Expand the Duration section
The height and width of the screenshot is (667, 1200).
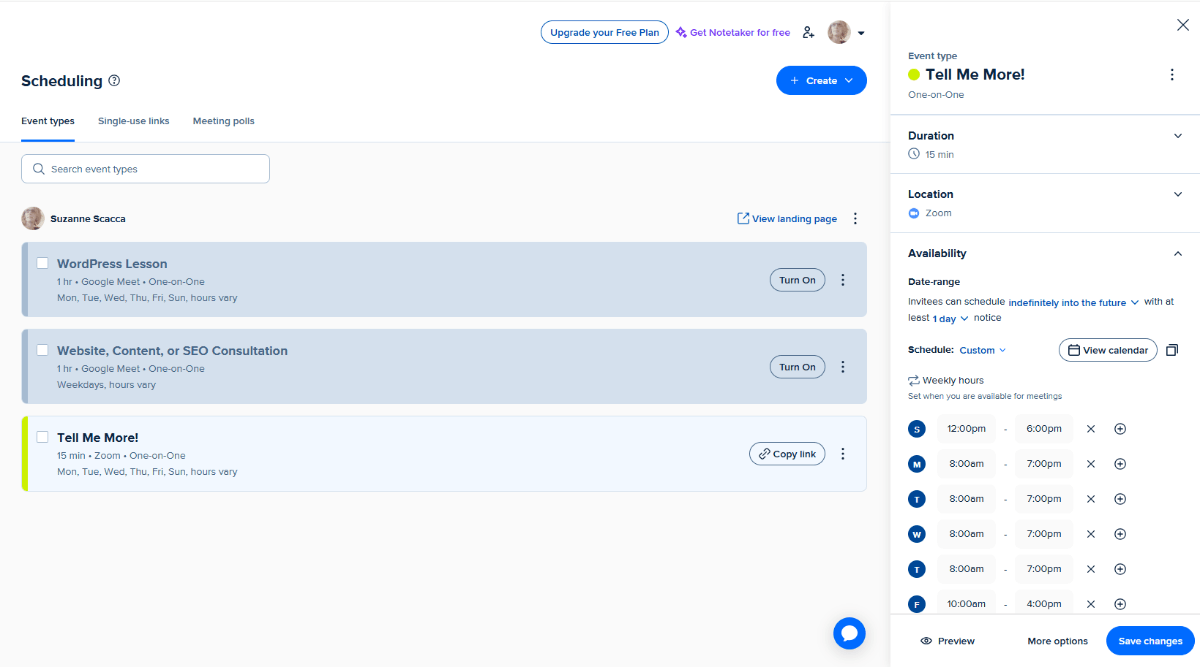[x=1177, y=136]
